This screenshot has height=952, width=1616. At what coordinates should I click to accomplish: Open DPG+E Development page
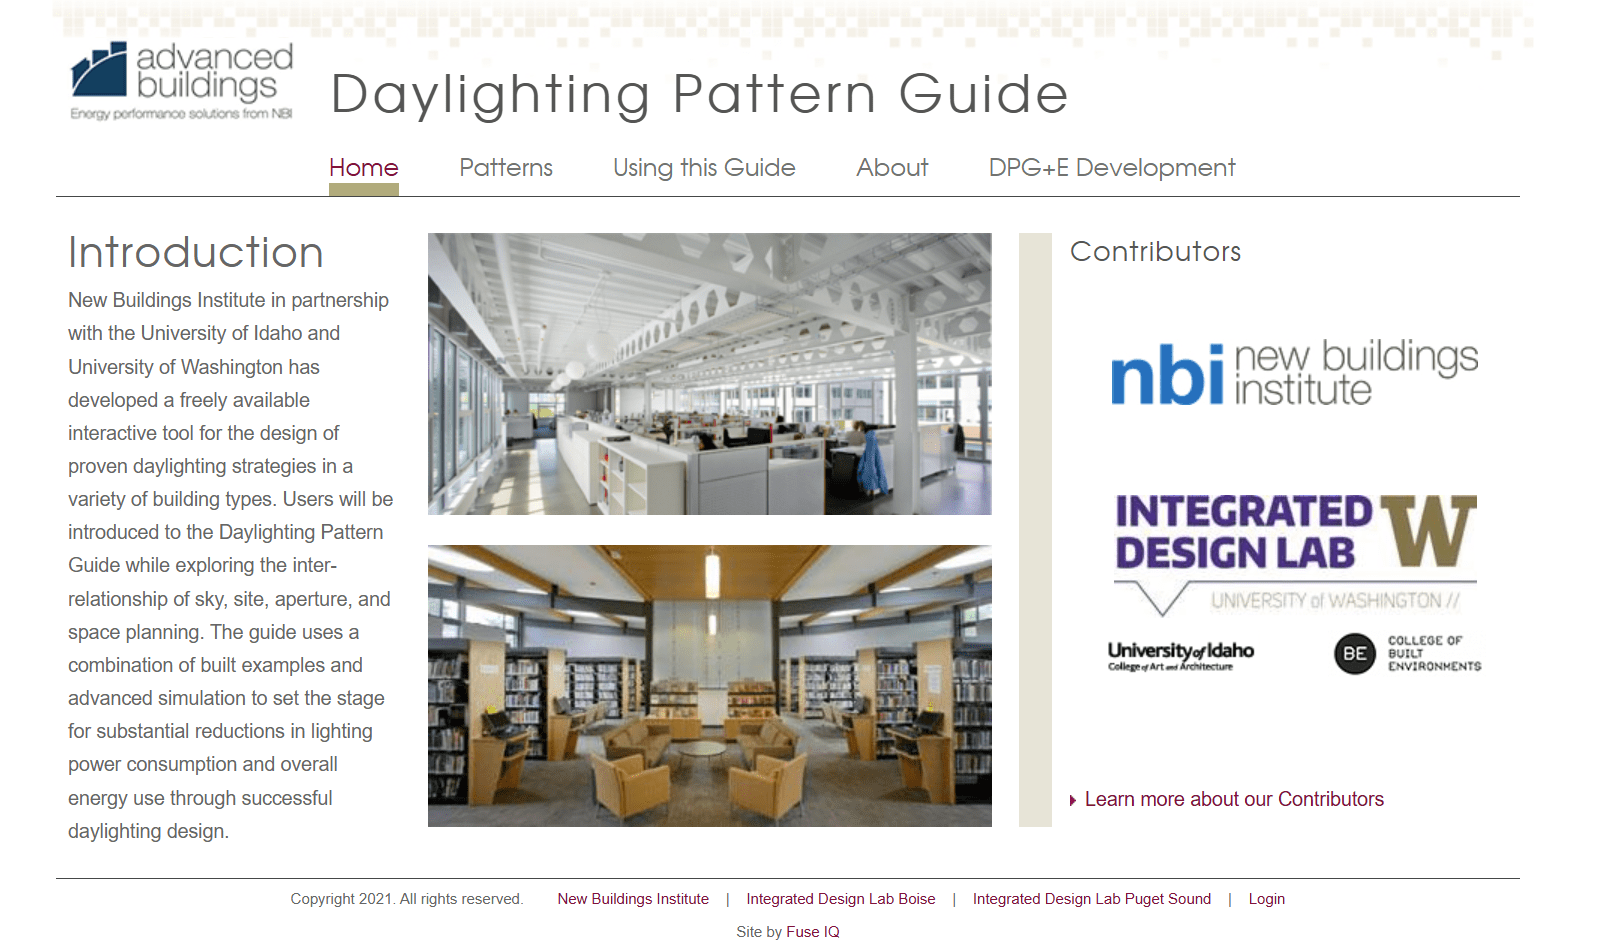[x=1112, y=168]
